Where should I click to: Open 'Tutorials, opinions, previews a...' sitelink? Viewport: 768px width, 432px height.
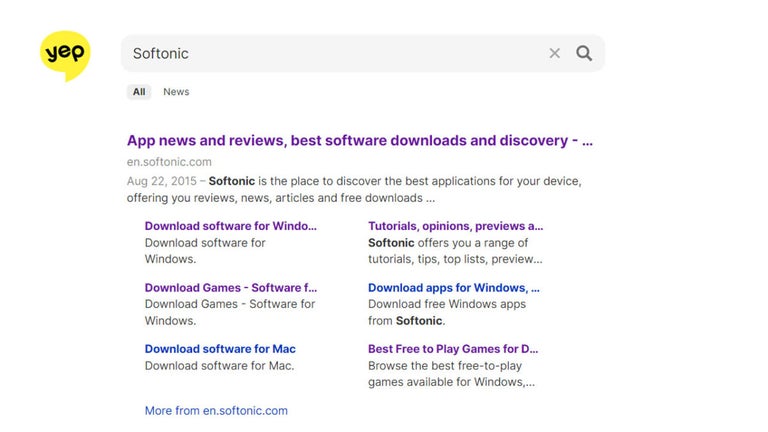click(456, 226)
